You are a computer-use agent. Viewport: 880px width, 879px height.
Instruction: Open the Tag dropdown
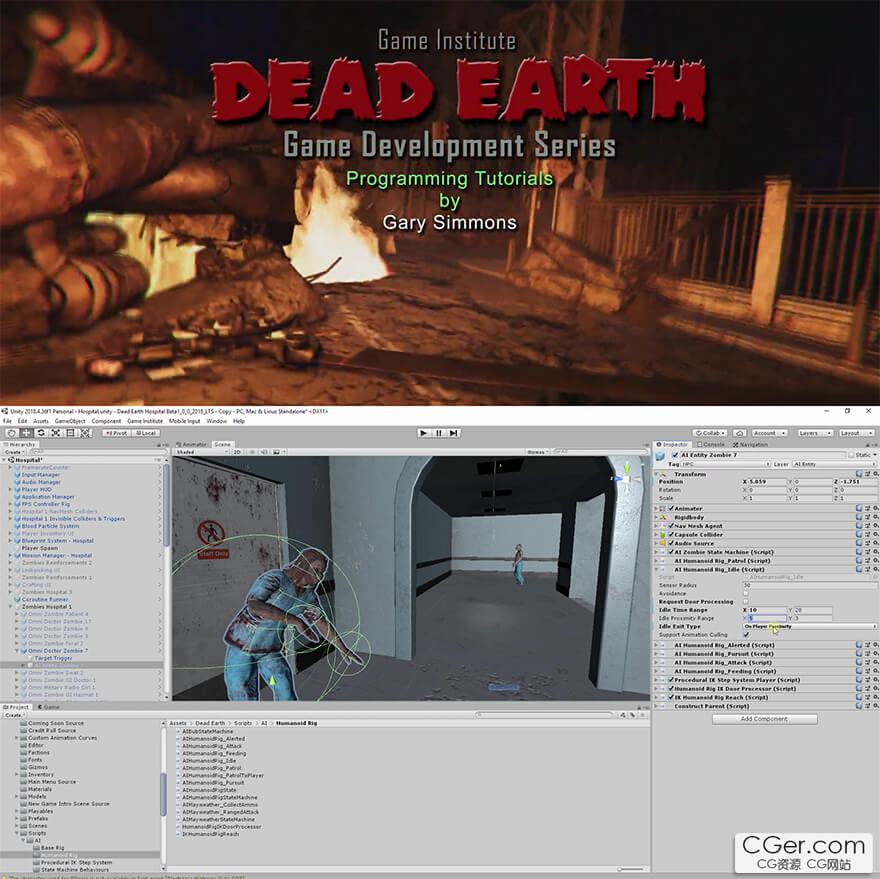(726, 464)
